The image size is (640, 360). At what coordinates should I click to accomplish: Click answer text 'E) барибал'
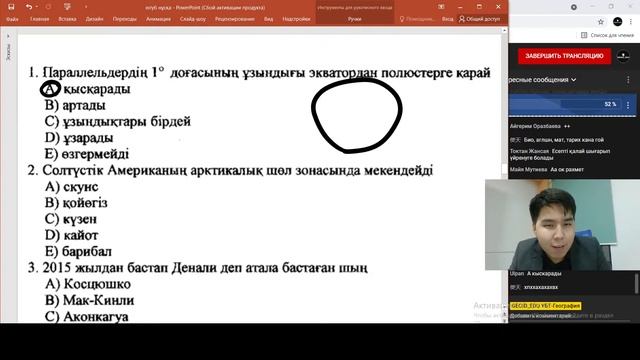78,252
